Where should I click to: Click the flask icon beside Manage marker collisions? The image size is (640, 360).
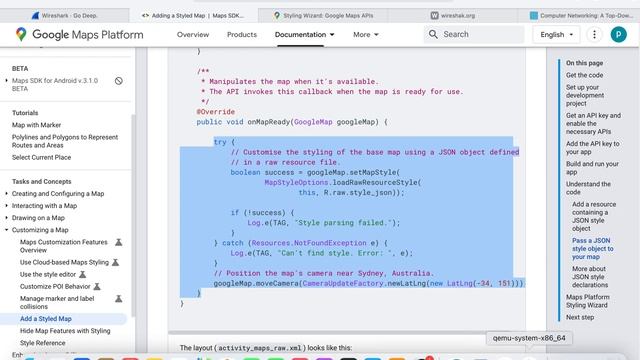[118, 299]
